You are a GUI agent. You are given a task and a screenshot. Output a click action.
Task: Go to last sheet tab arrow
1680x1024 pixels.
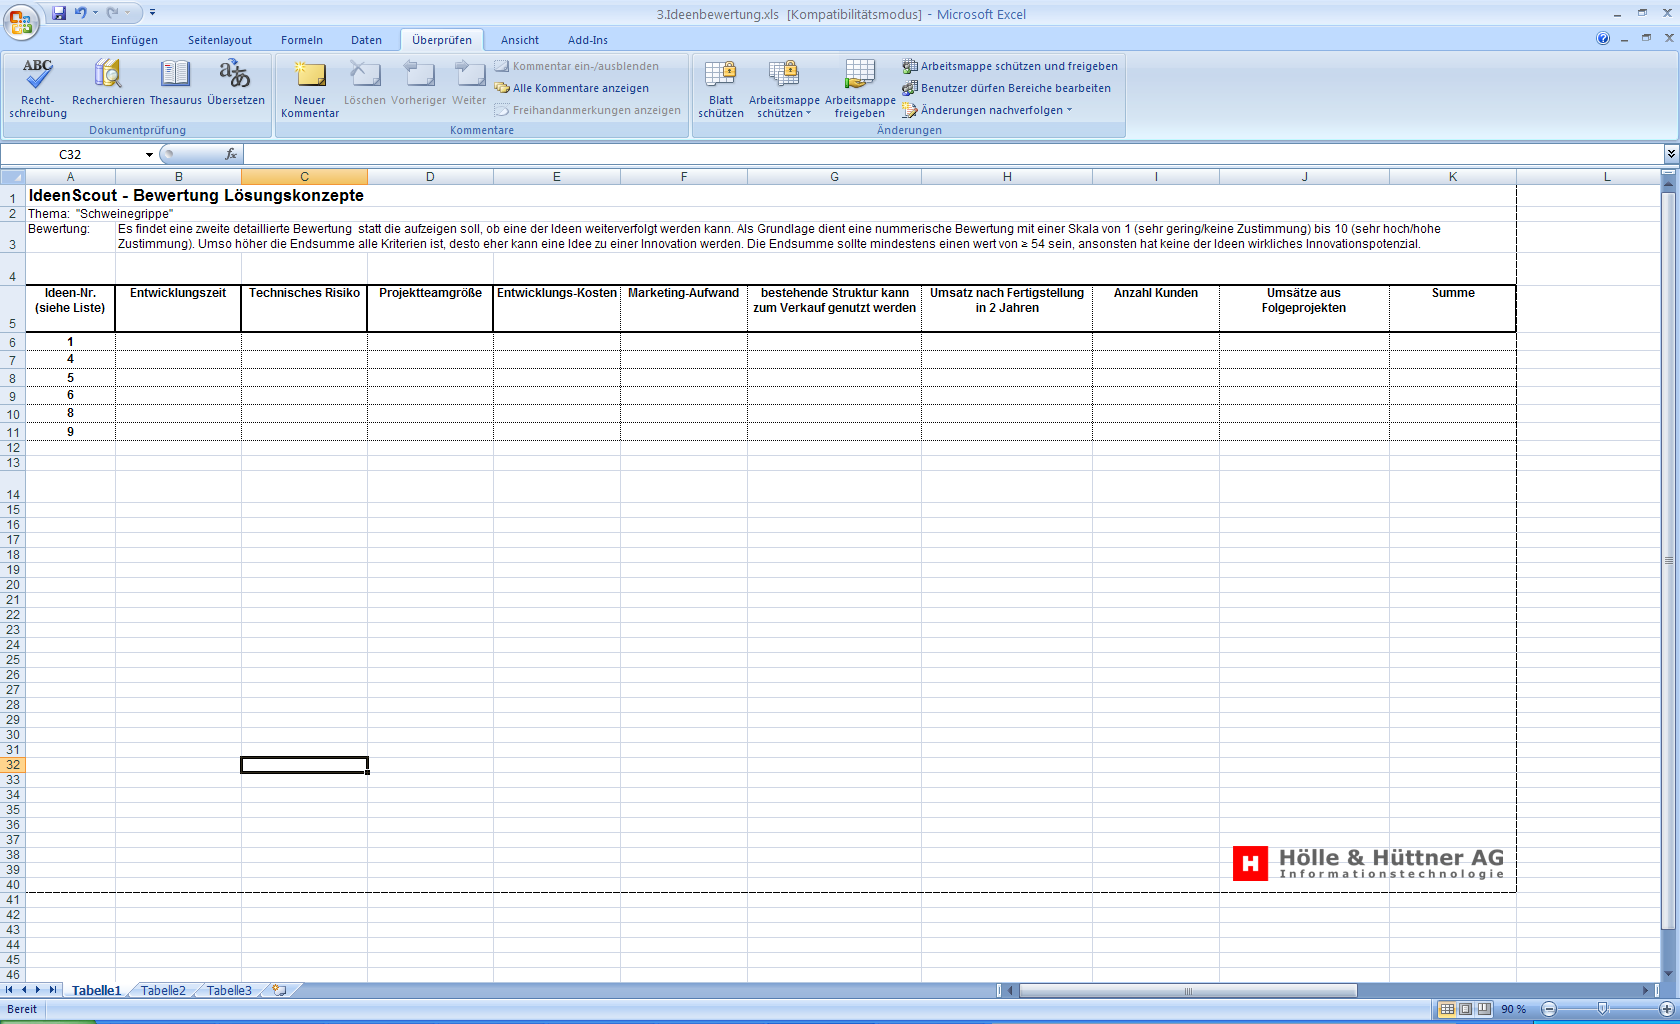click(53, 990)
